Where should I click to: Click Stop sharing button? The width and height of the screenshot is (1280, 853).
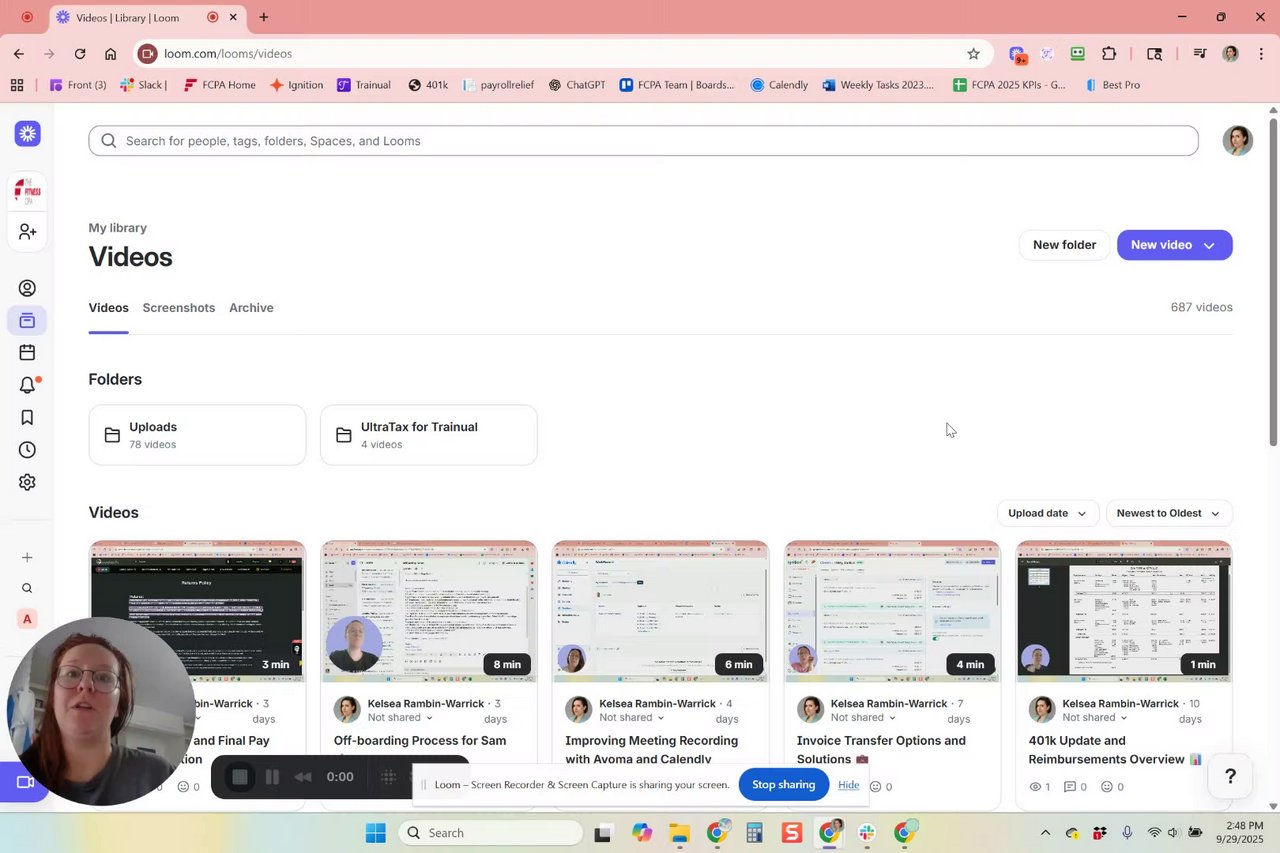pos(783,785)
